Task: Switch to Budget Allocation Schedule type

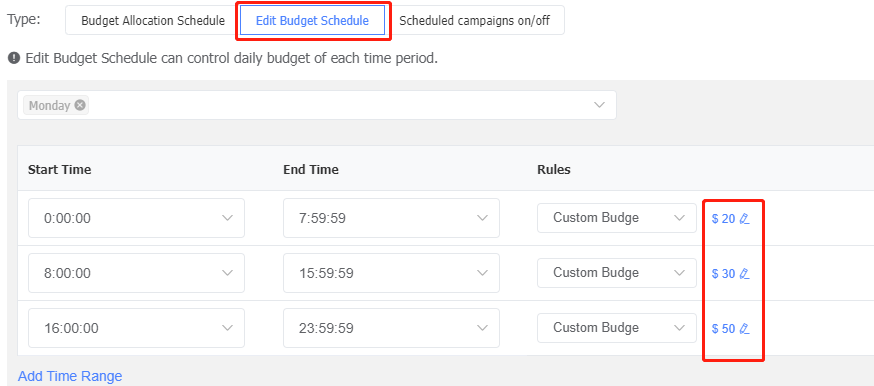Action: [153, 21]
